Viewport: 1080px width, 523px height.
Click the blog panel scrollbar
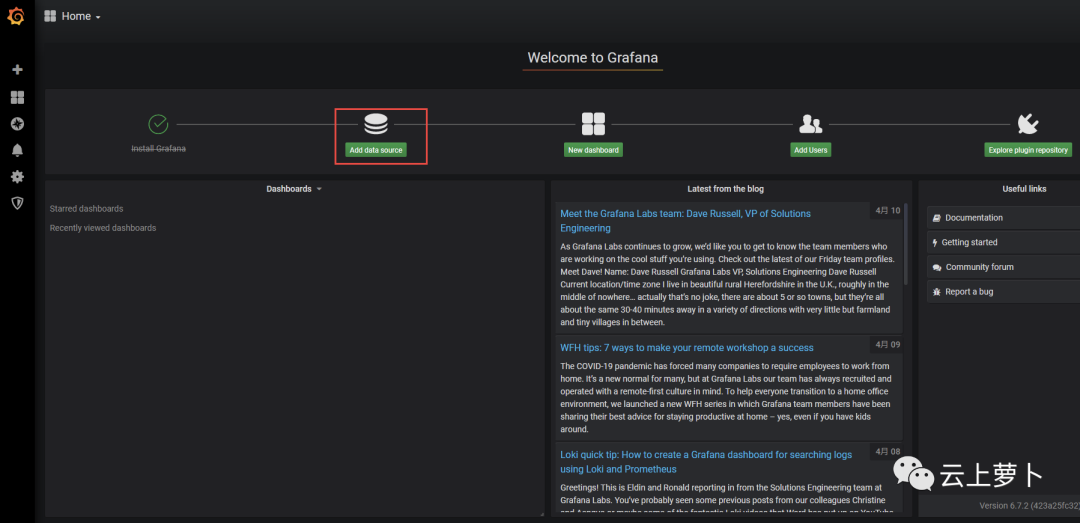tap(906, 244)
